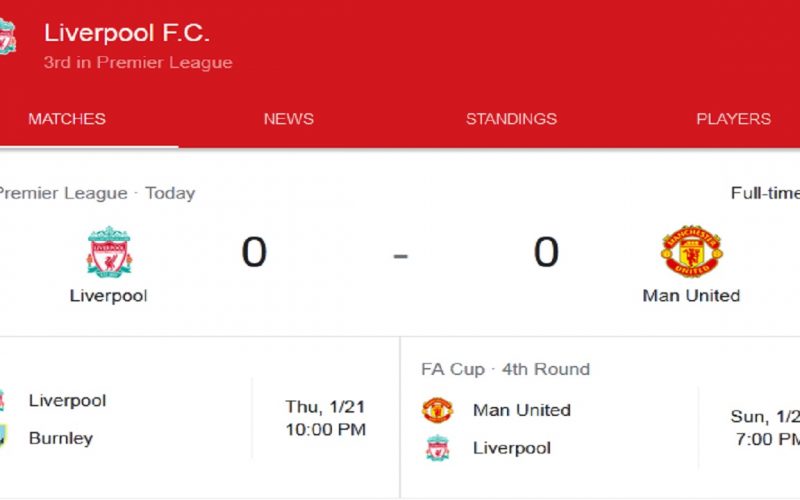Click the small Liverpool crest beside the Burnley fixture

[x=2, y=401]
